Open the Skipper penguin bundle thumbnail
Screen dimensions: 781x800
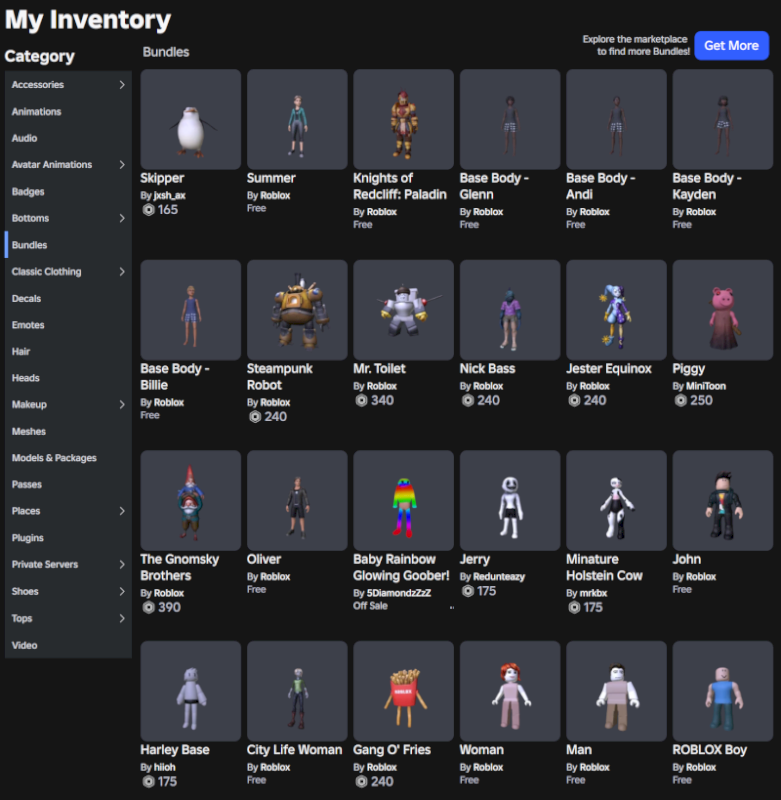191,119
